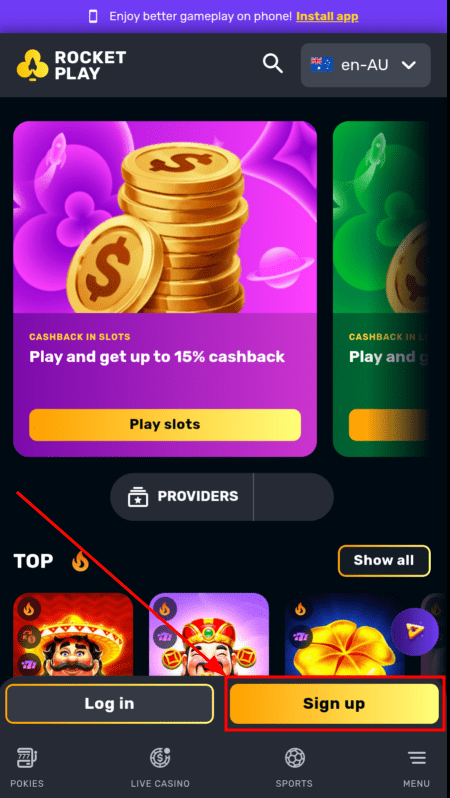Viewport: 450px width, 798px height.
Task: Follow the Install app link
Action: [x=327, y=16]
